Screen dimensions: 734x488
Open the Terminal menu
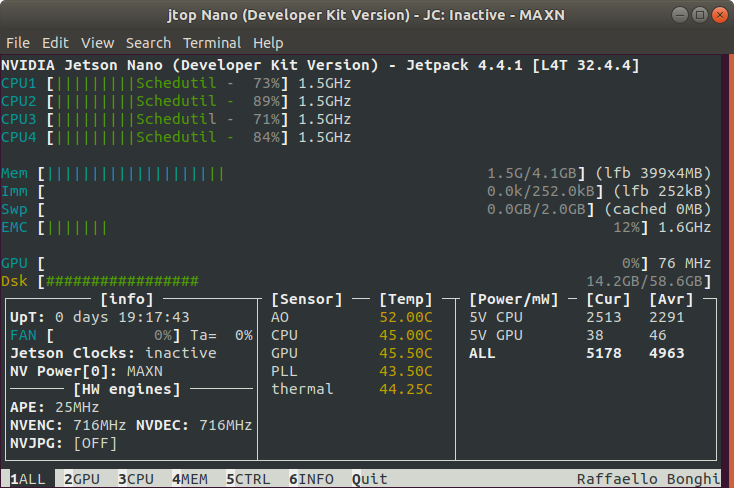(x=212, y=43)
